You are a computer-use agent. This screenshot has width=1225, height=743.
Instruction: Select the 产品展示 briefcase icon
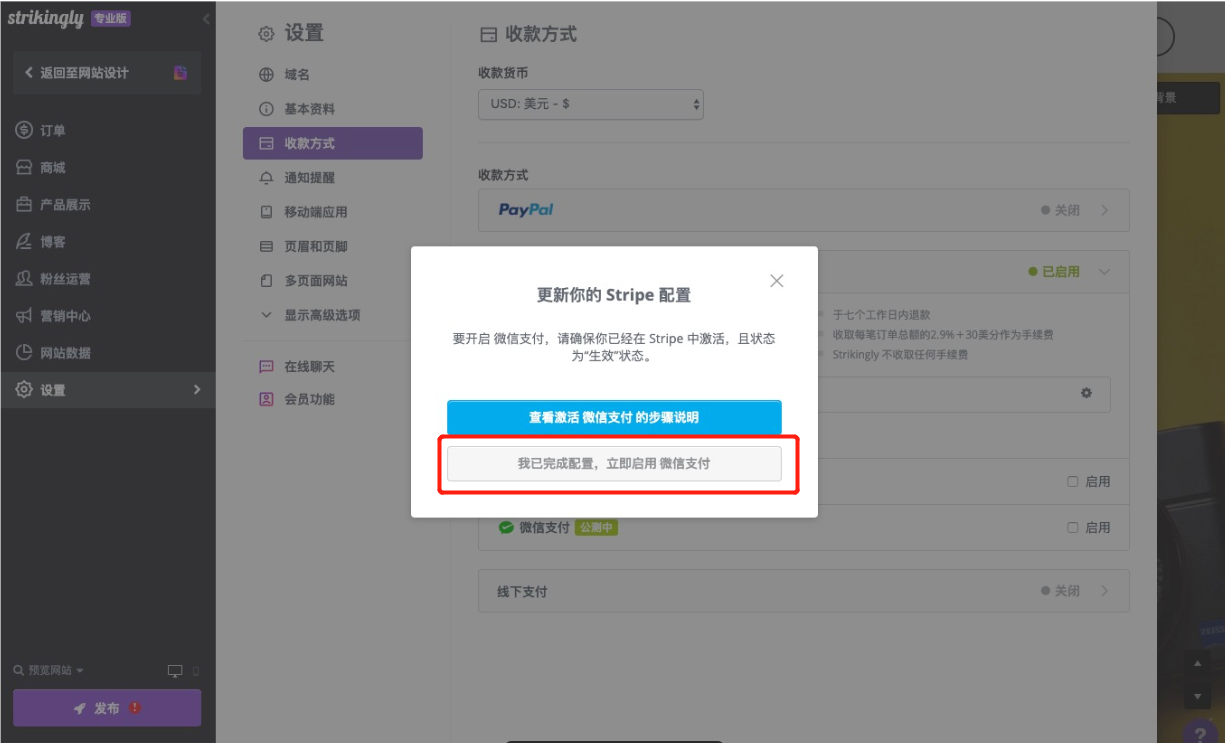pos(24,205)
